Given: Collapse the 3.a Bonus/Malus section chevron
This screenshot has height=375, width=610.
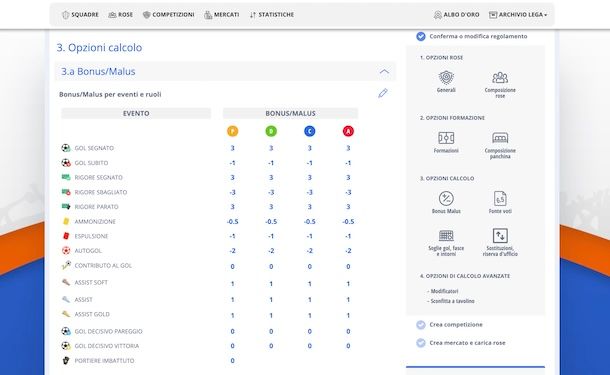Looking at the screenshot, I should [384, 72].
